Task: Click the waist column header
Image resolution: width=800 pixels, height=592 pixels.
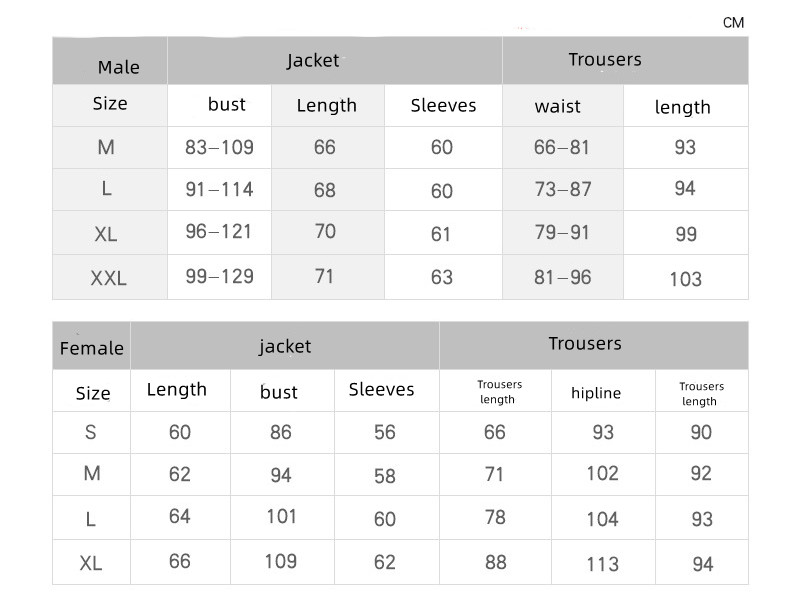Action: (x=557, y=106)
